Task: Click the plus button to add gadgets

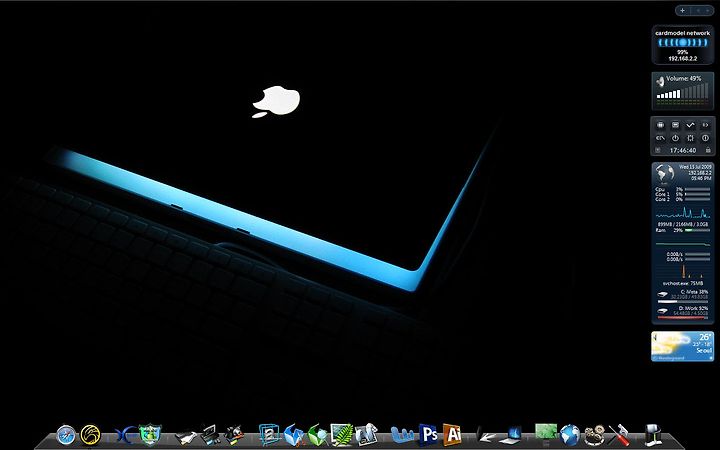Action: 683,10
